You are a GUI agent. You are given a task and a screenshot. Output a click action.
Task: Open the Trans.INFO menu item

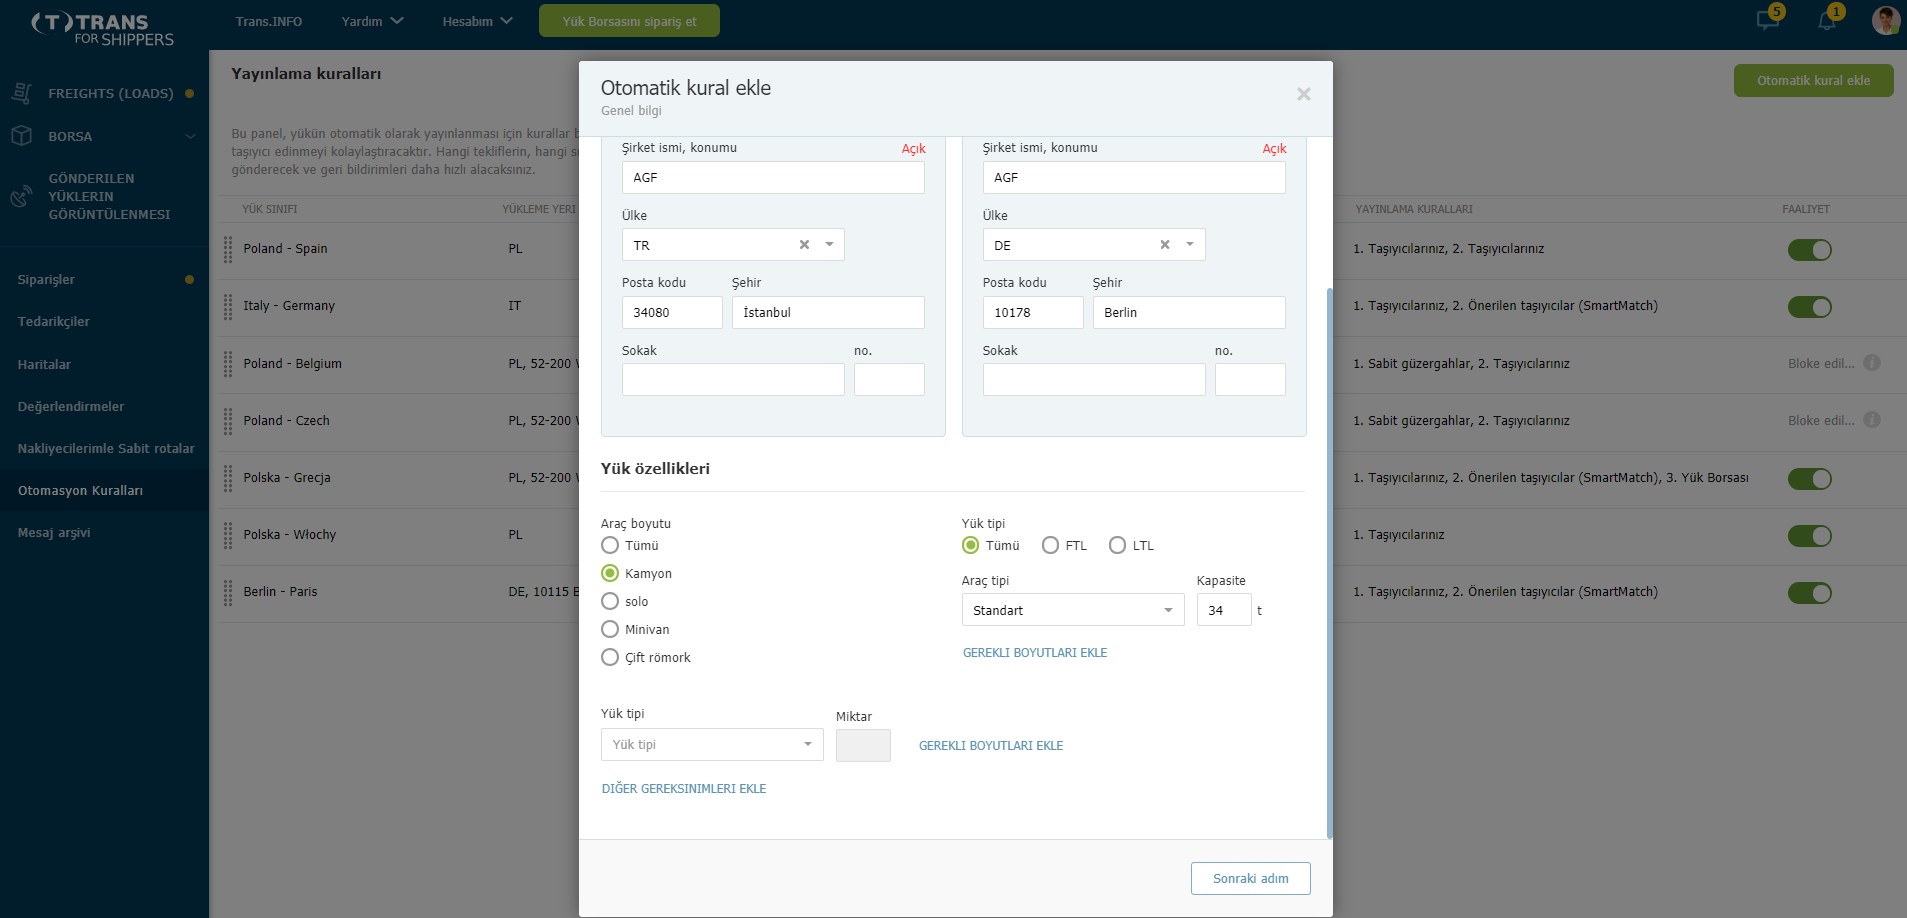click(268, 21)
